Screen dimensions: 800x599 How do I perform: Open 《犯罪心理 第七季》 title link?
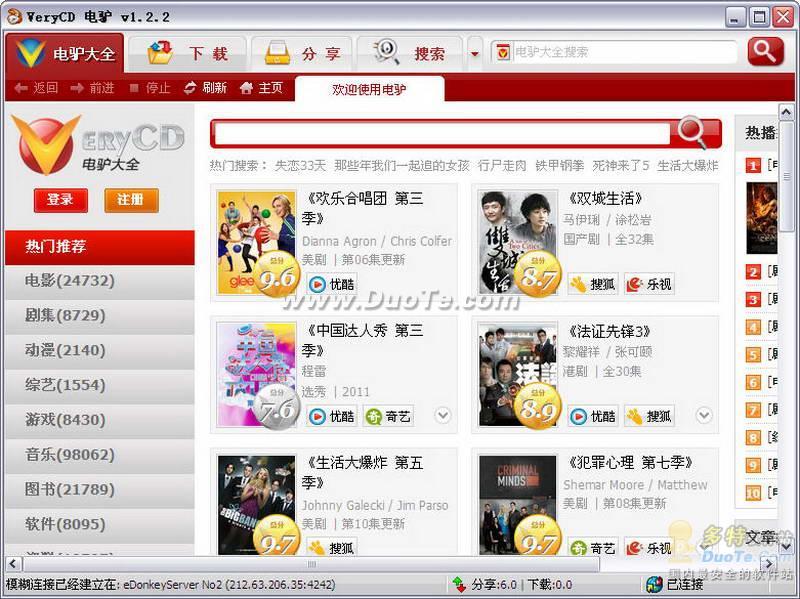[630, 463]
